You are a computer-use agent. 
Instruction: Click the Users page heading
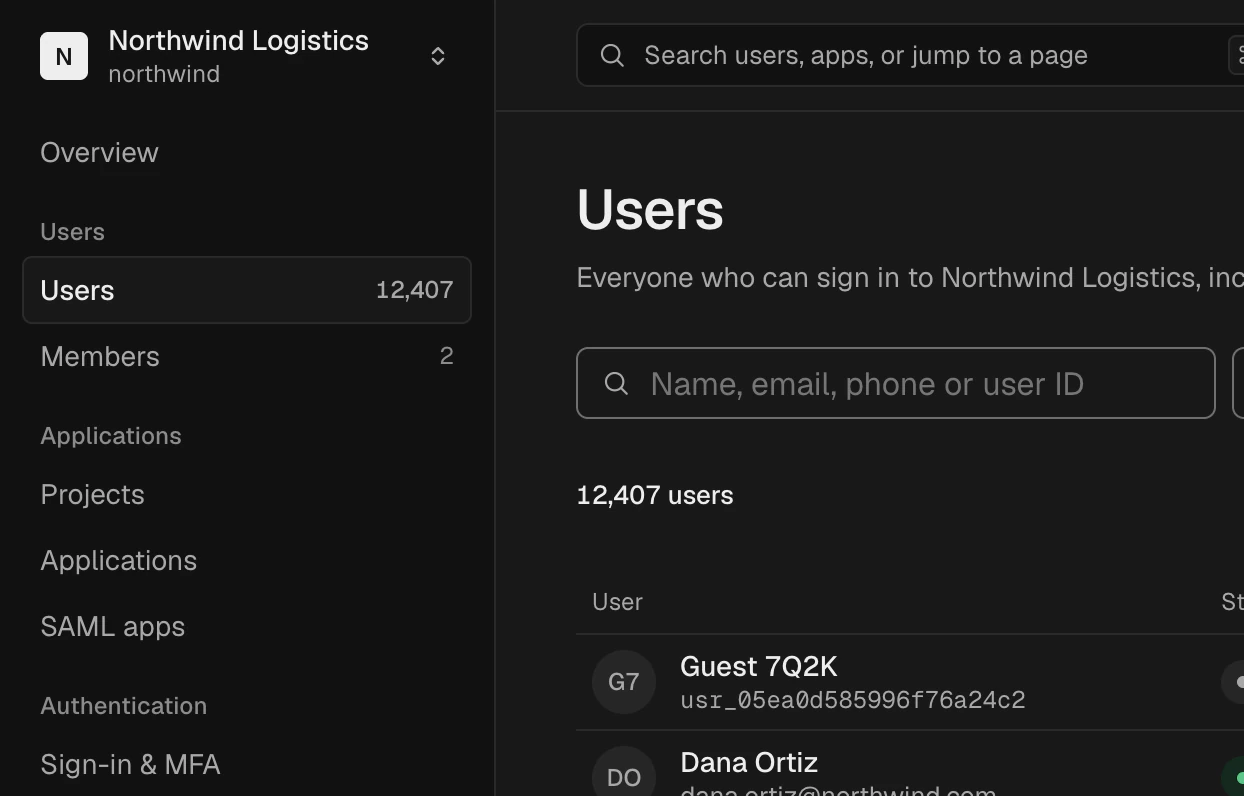[x=650, y=210]
